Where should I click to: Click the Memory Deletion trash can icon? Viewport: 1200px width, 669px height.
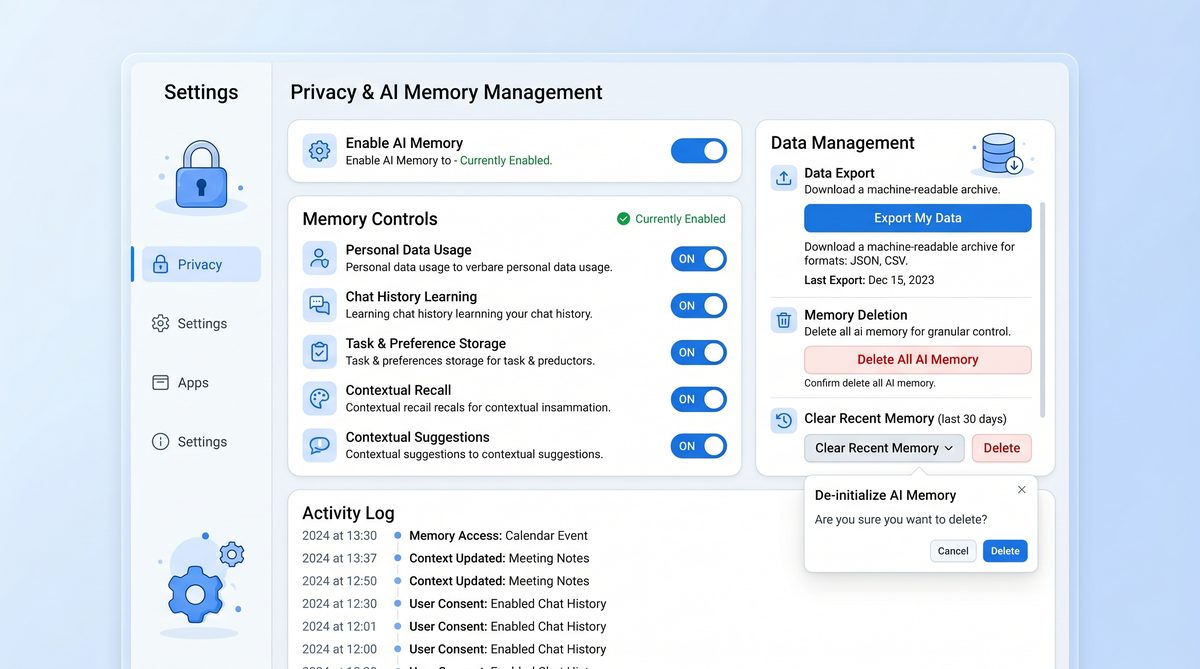click(x=784, y=320)
